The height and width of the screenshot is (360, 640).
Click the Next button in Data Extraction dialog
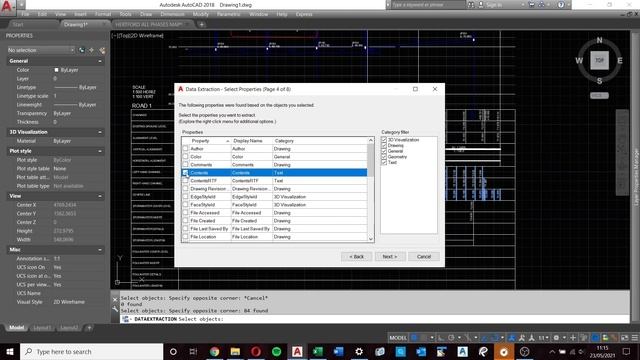(x=389, y=256)
